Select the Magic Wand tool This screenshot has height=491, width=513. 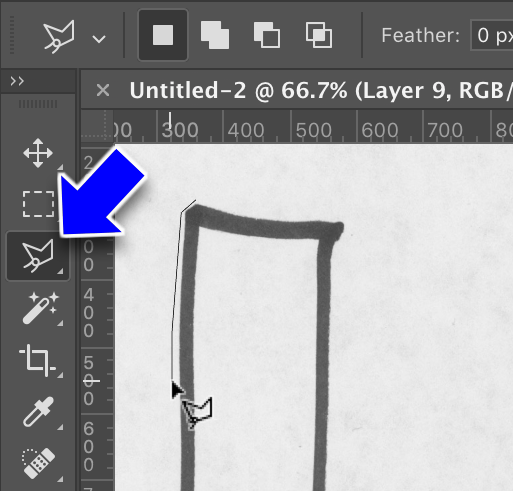[40, 308]
